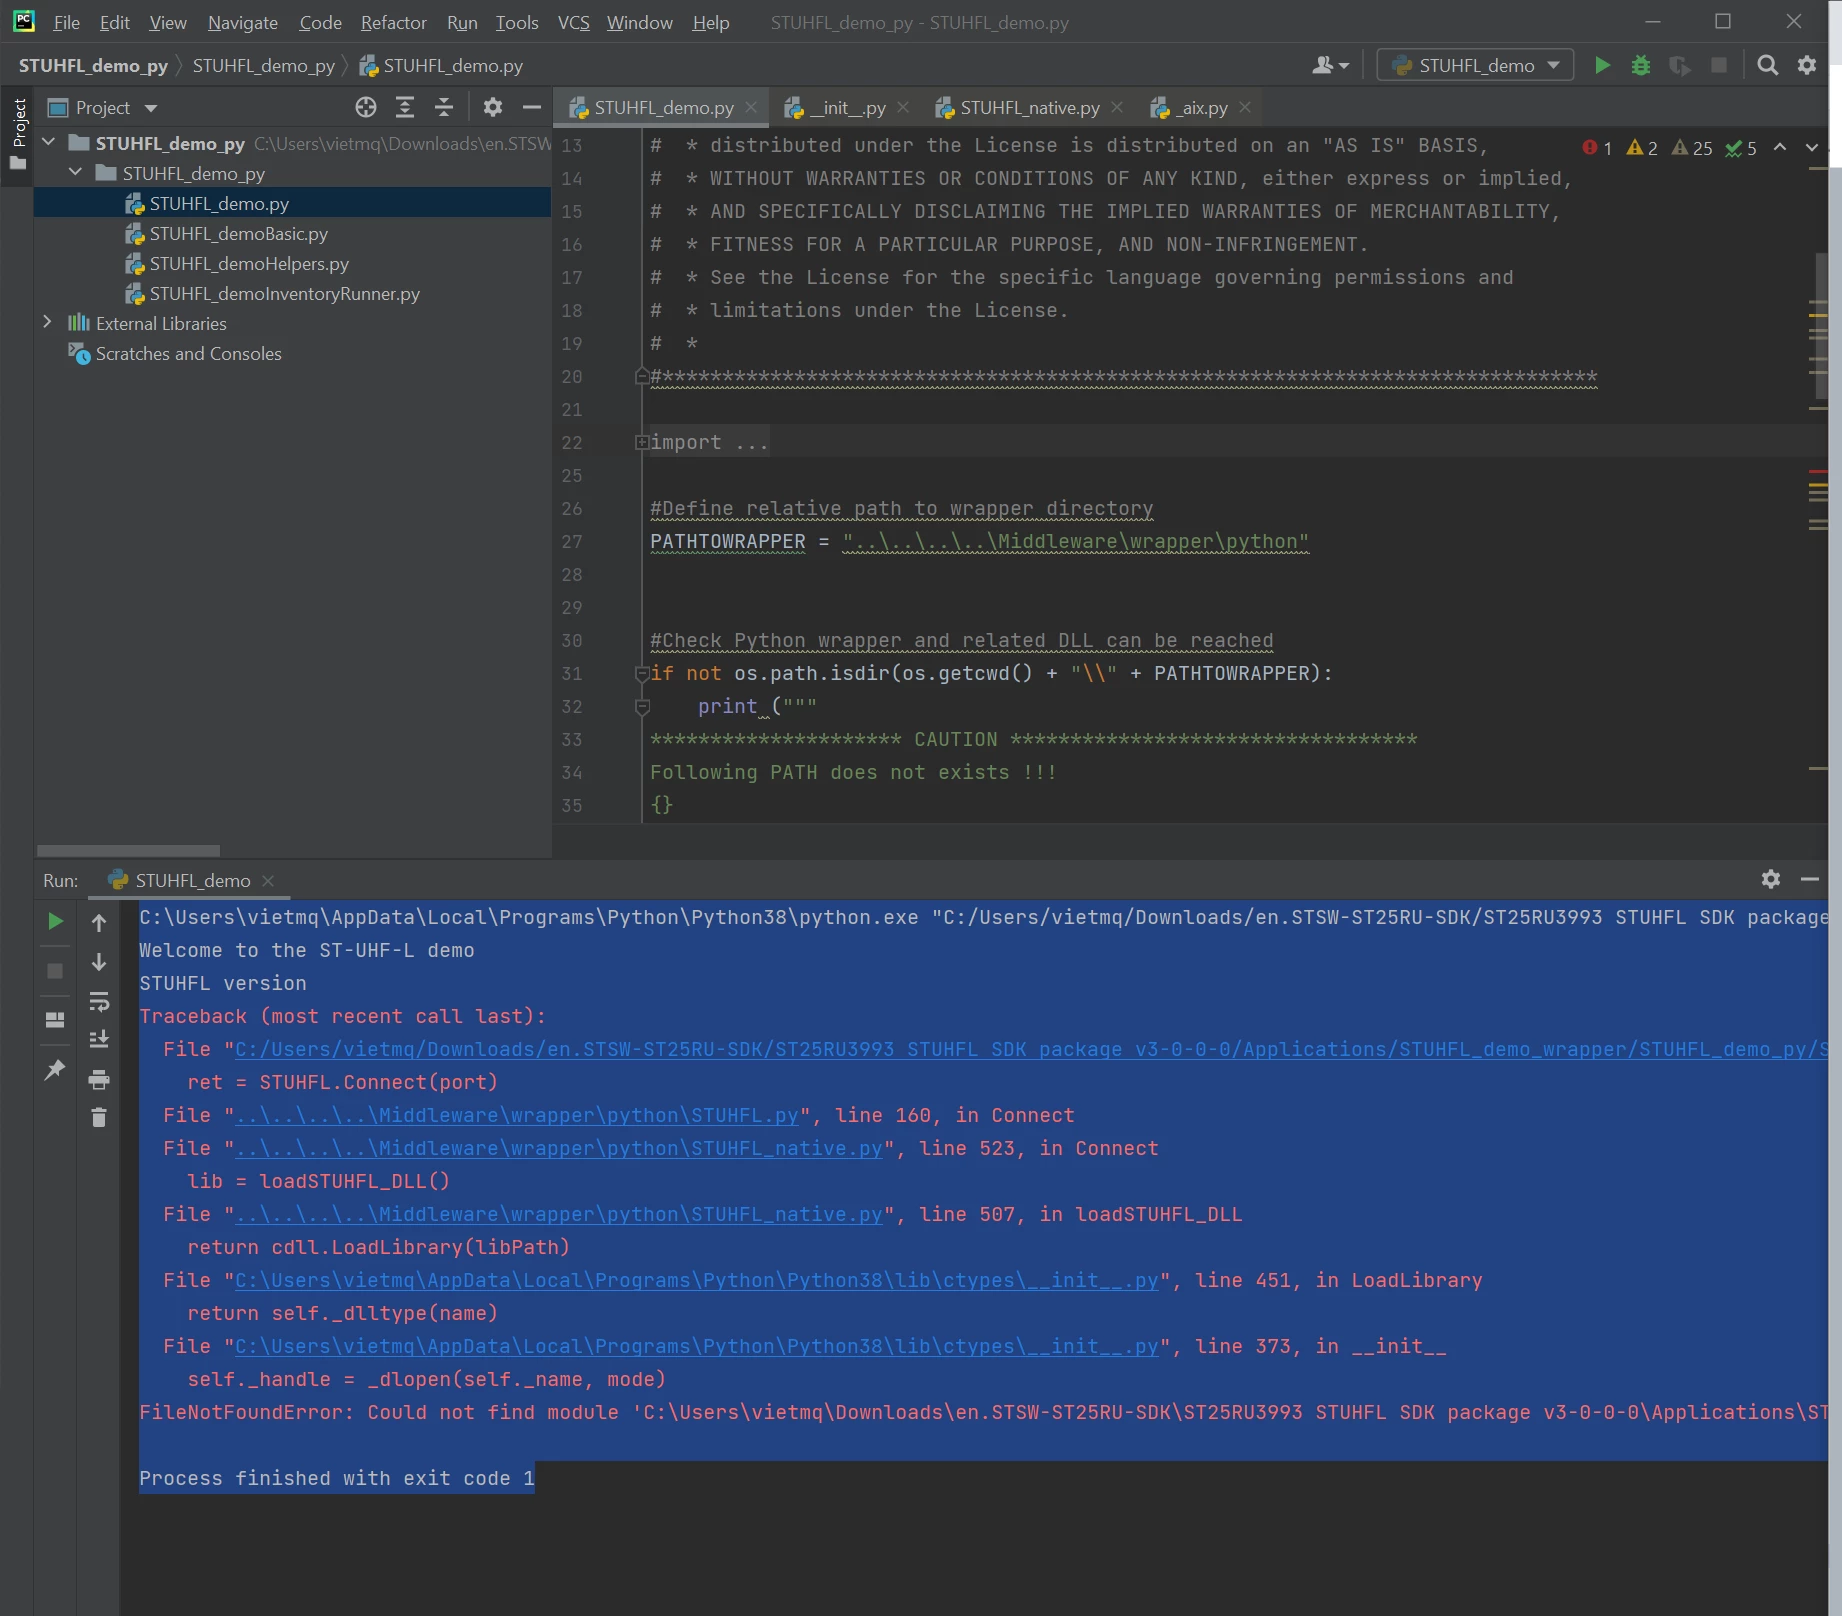Open the Code menu

point(320,22)
